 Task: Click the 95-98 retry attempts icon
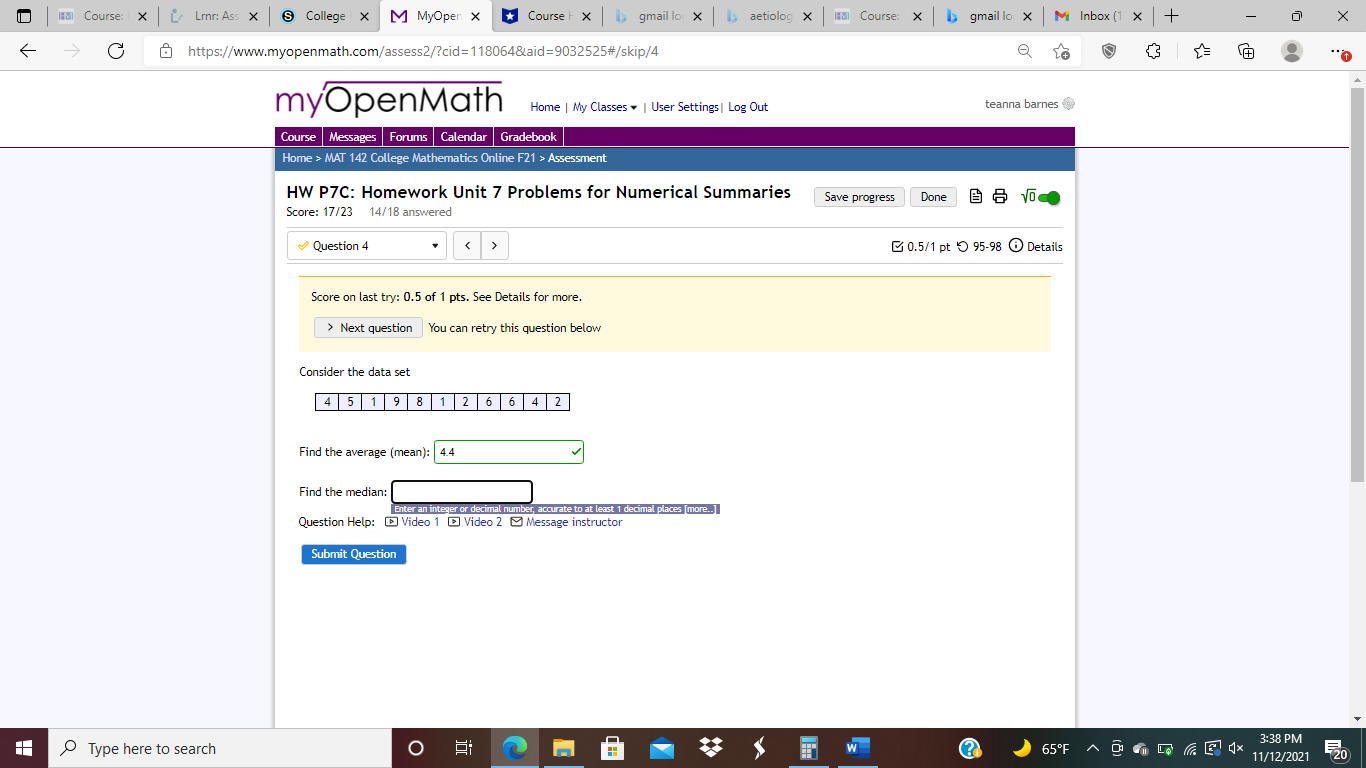pyautogui.click(x=962, y=246)
